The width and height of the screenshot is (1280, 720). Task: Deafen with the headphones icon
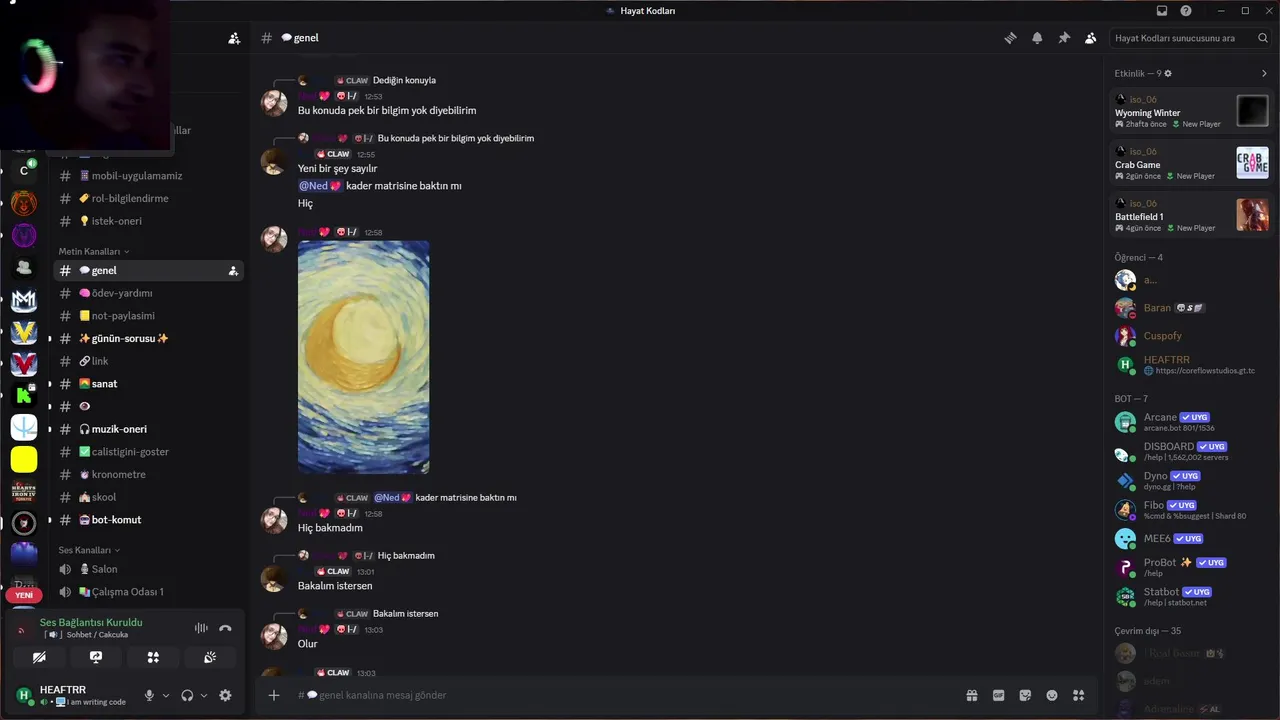pyautogui.click(x=187, y=695)
